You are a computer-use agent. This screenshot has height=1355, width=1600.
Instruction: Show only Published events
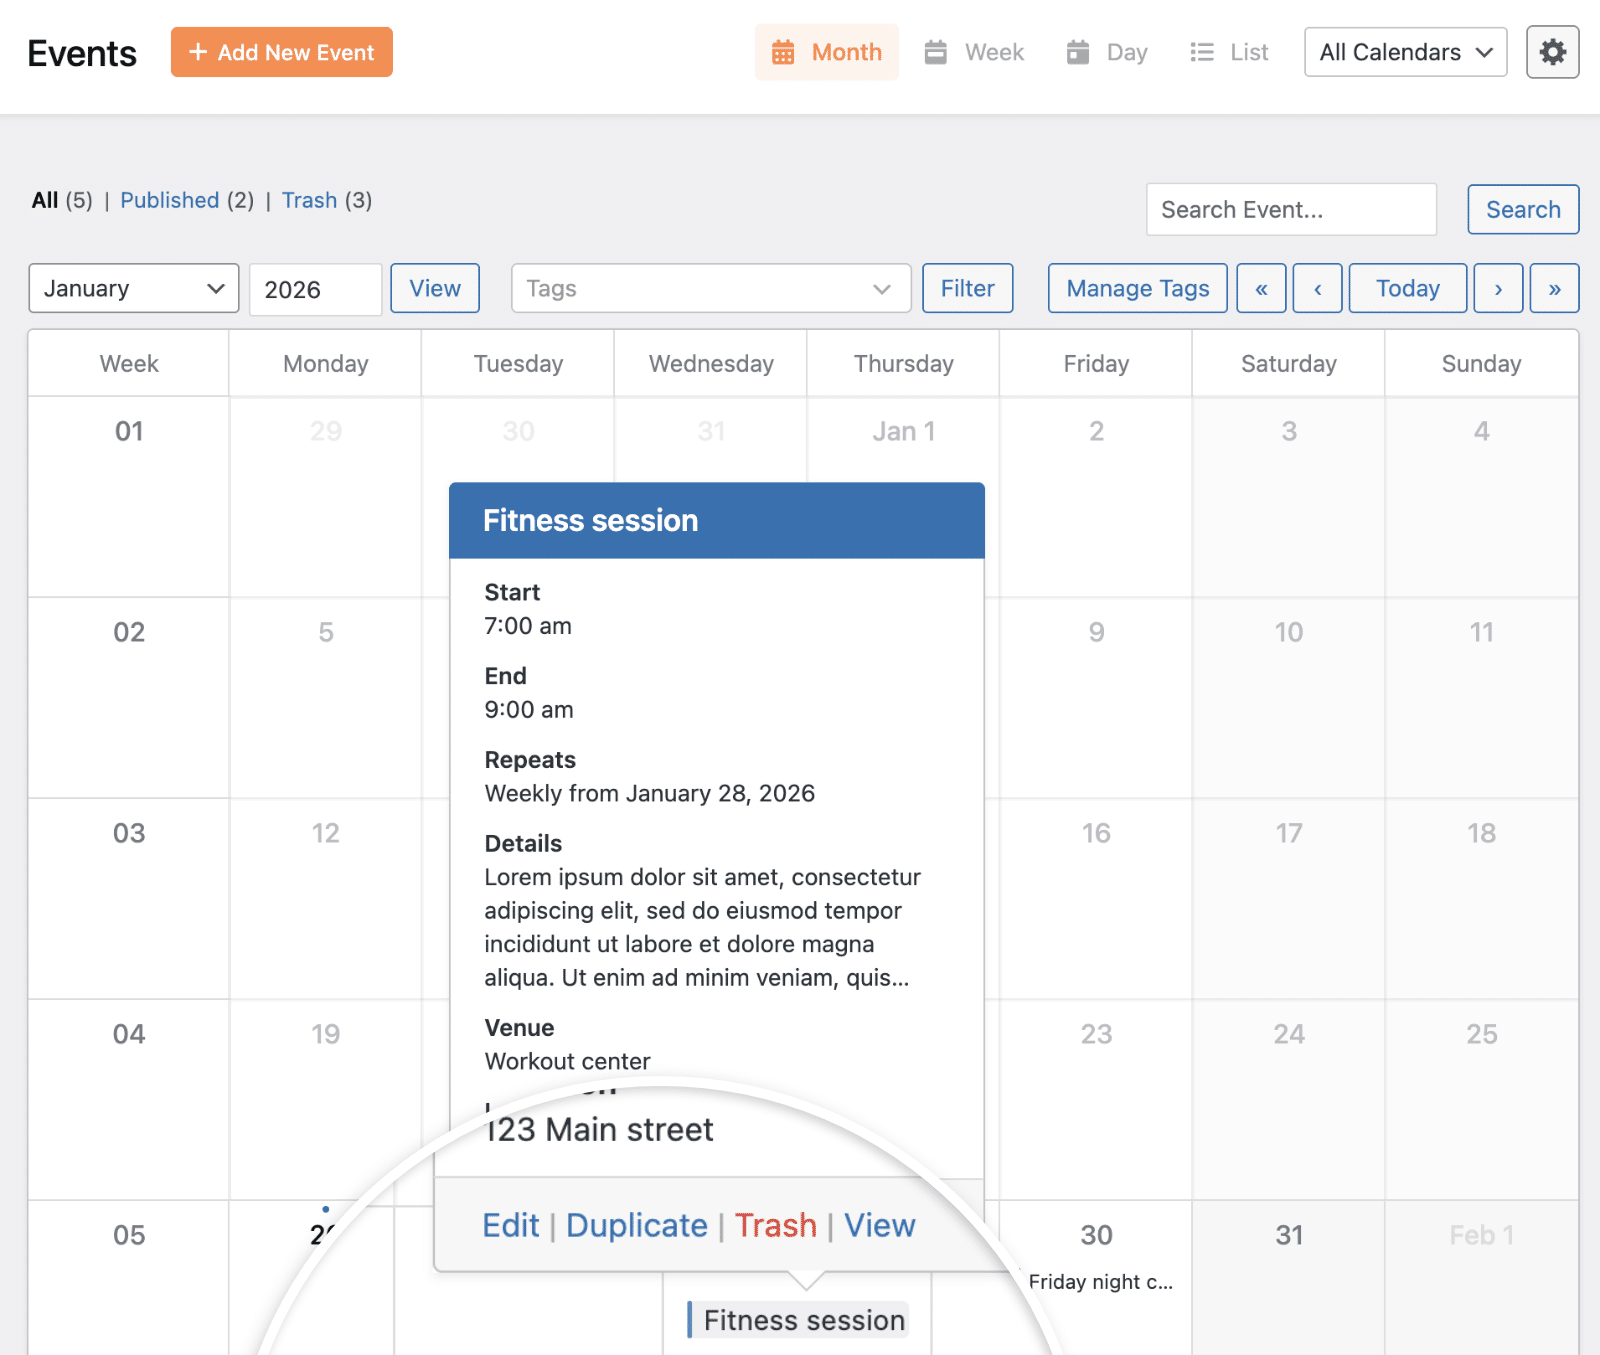169,200
